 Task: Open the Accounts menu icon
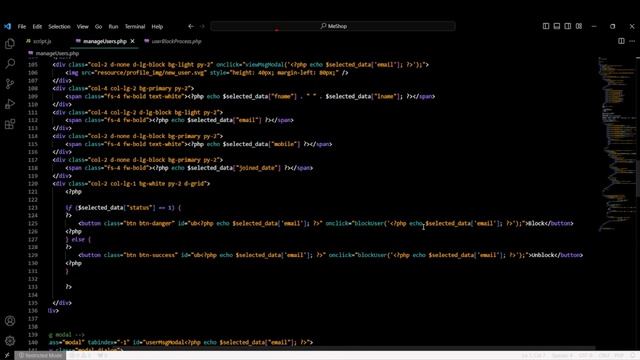pos(10,321)
